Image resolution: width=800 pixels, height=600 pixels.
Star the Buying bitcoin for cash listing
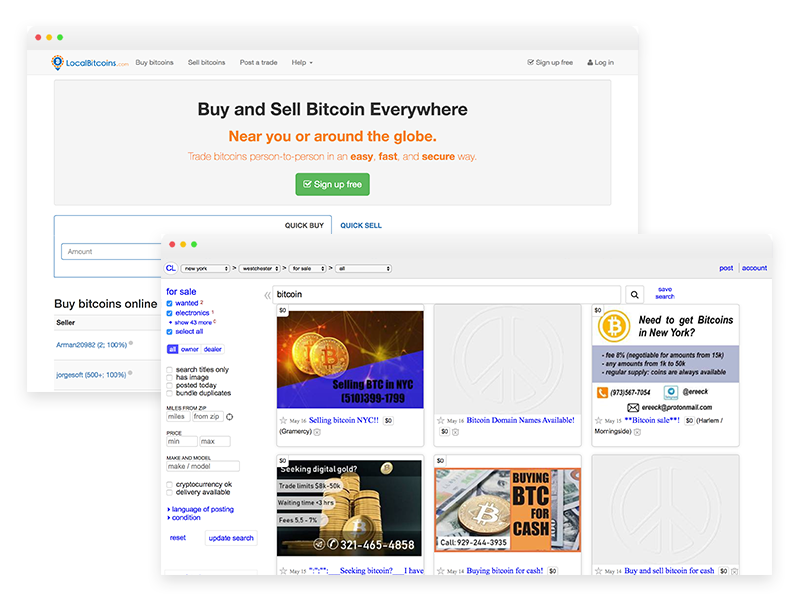440,570
